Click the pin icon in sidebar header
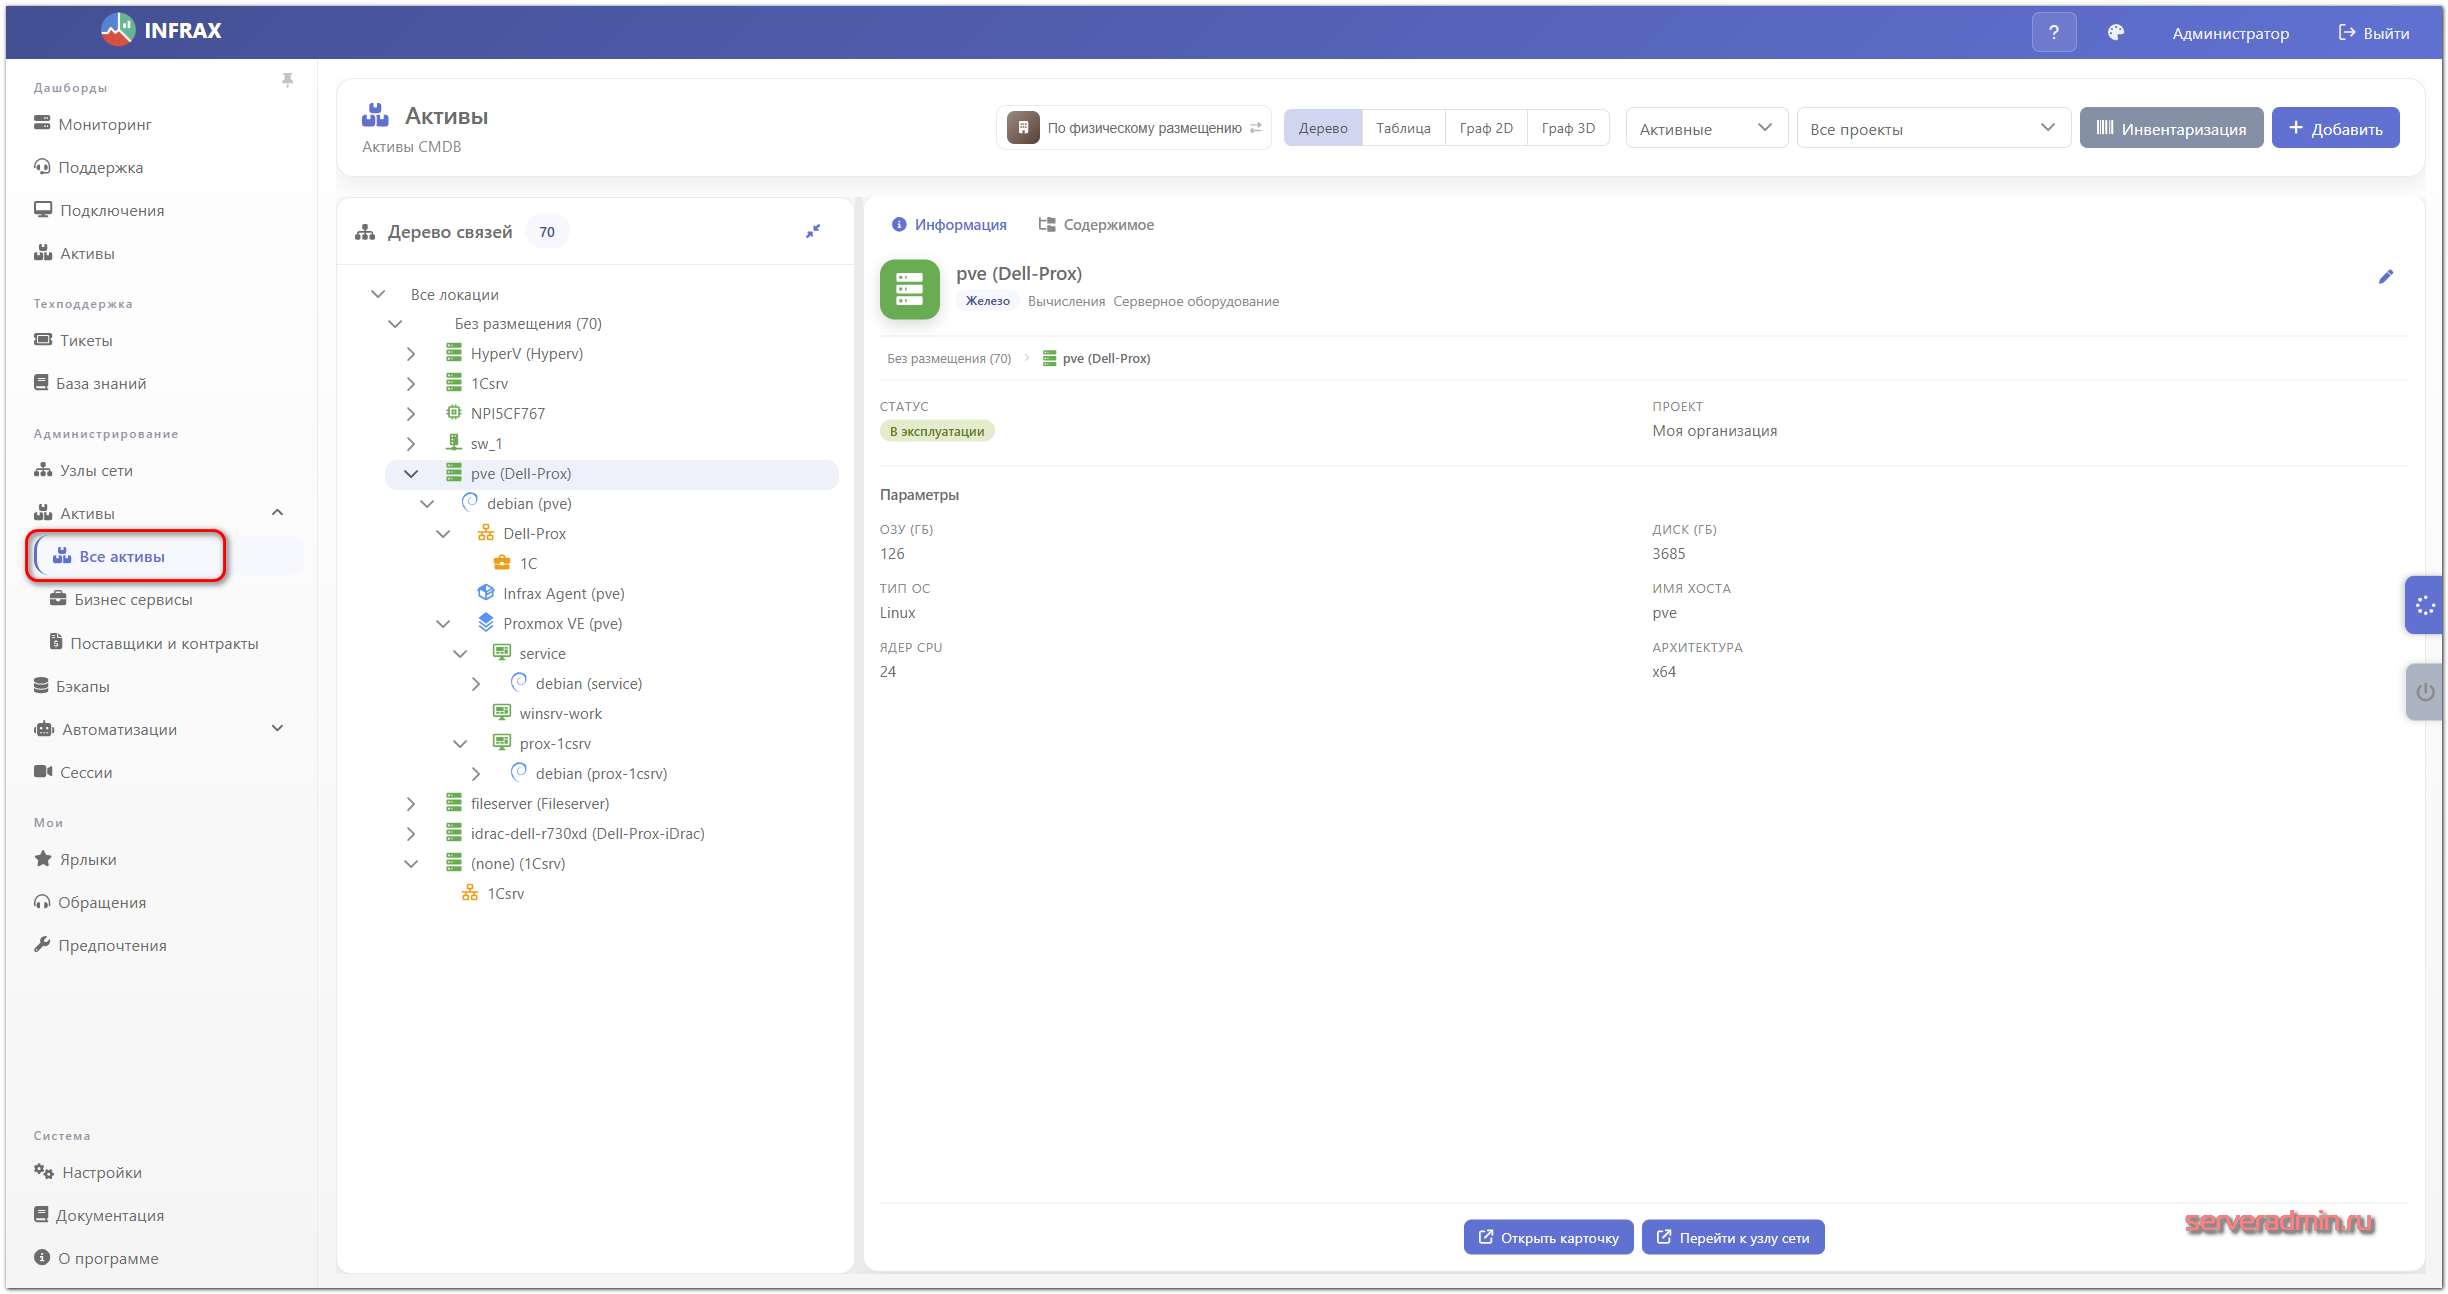2448x1294 pixels. pyautogui.click(x=287, y=80)
